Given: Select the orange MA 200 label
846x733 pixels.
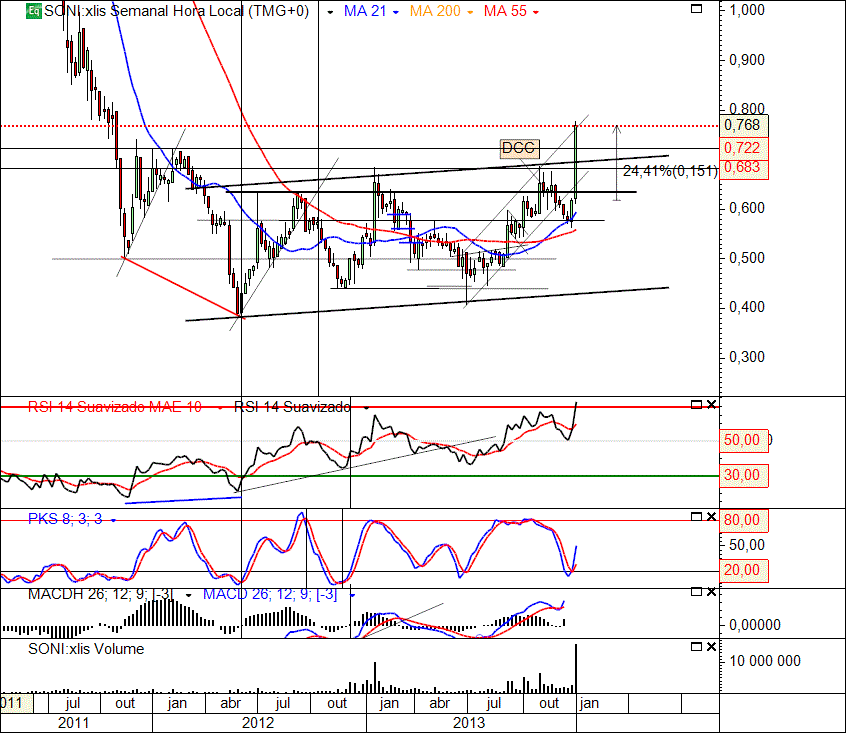Looking at the screenshot, I should coord(435,11).
